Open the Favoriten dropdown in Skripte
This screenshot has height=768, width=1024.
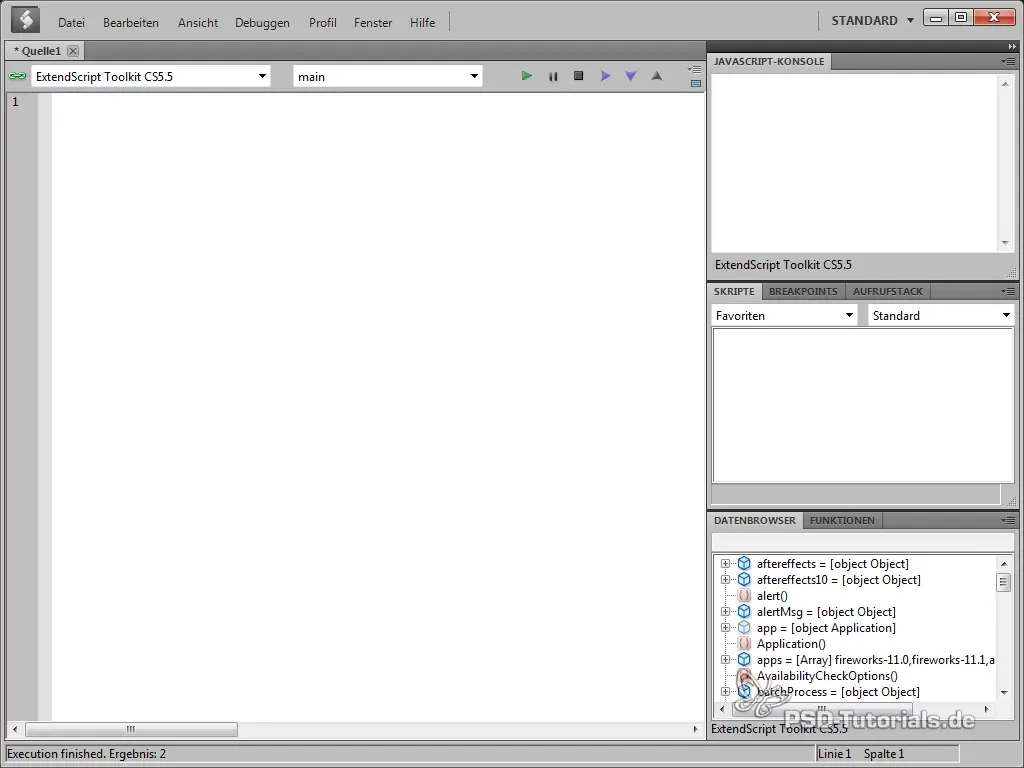point(784,315)
